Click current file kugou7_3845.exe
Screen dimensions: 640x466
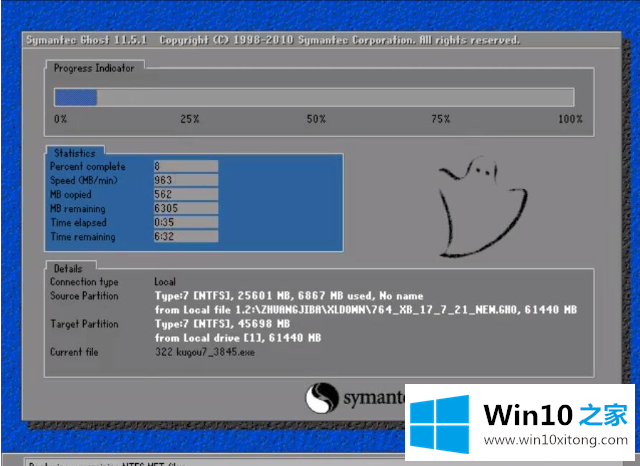[x=205, y=352]
